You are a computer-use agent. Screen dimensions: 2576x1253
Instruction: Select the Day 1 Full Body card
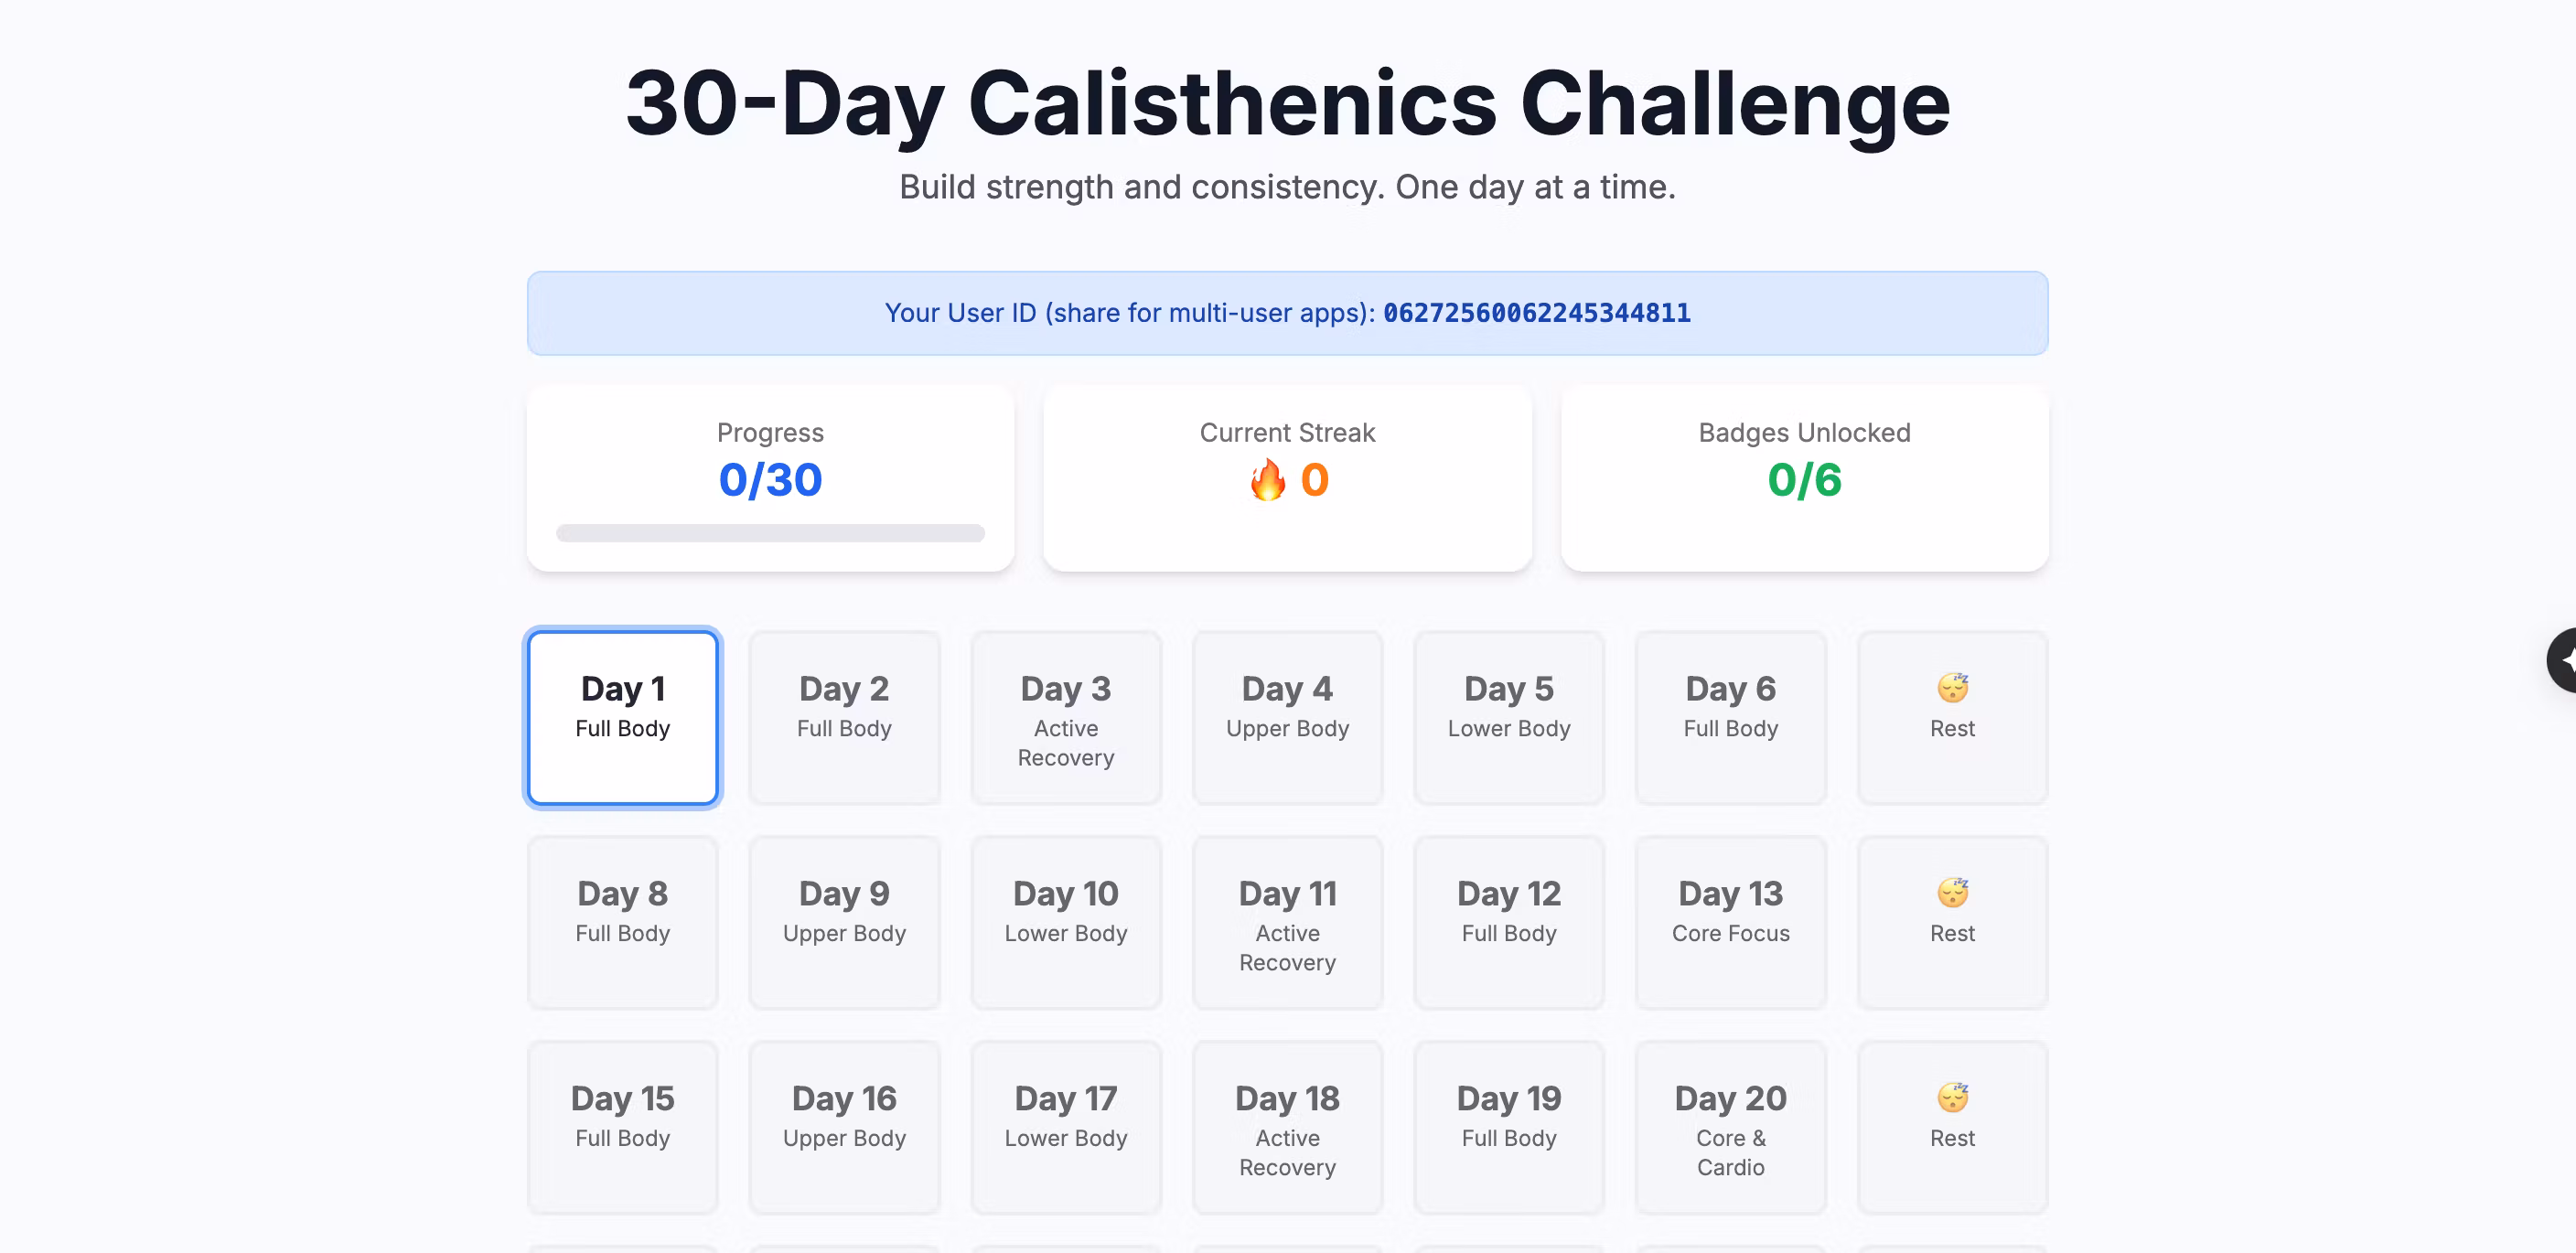tap(622, 717)
